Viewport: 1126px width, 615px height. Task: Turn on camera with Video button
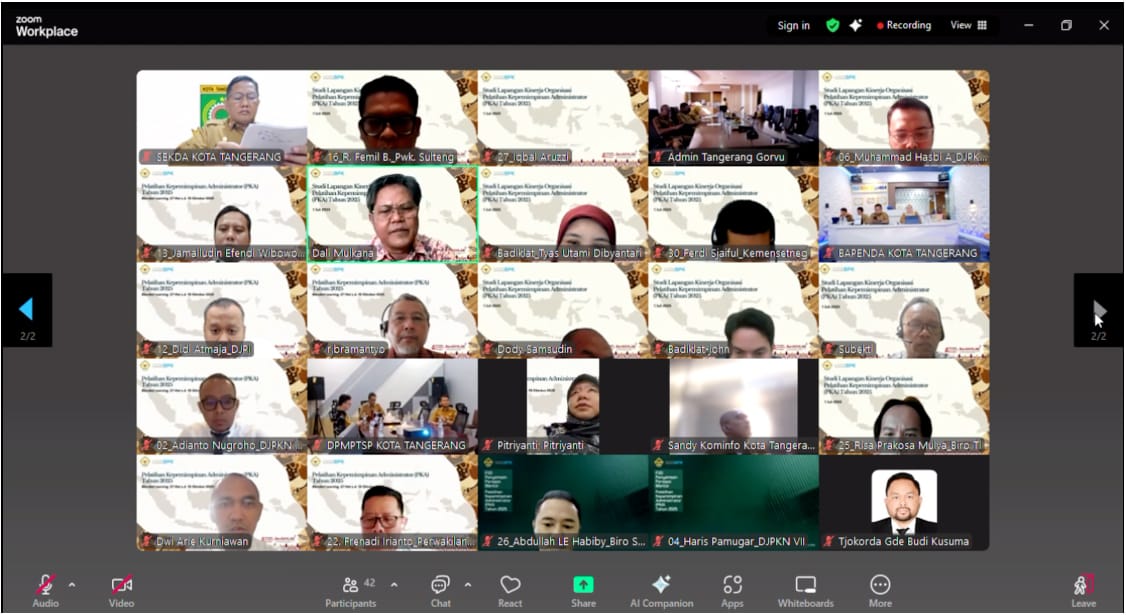click(x=121, y=587)
